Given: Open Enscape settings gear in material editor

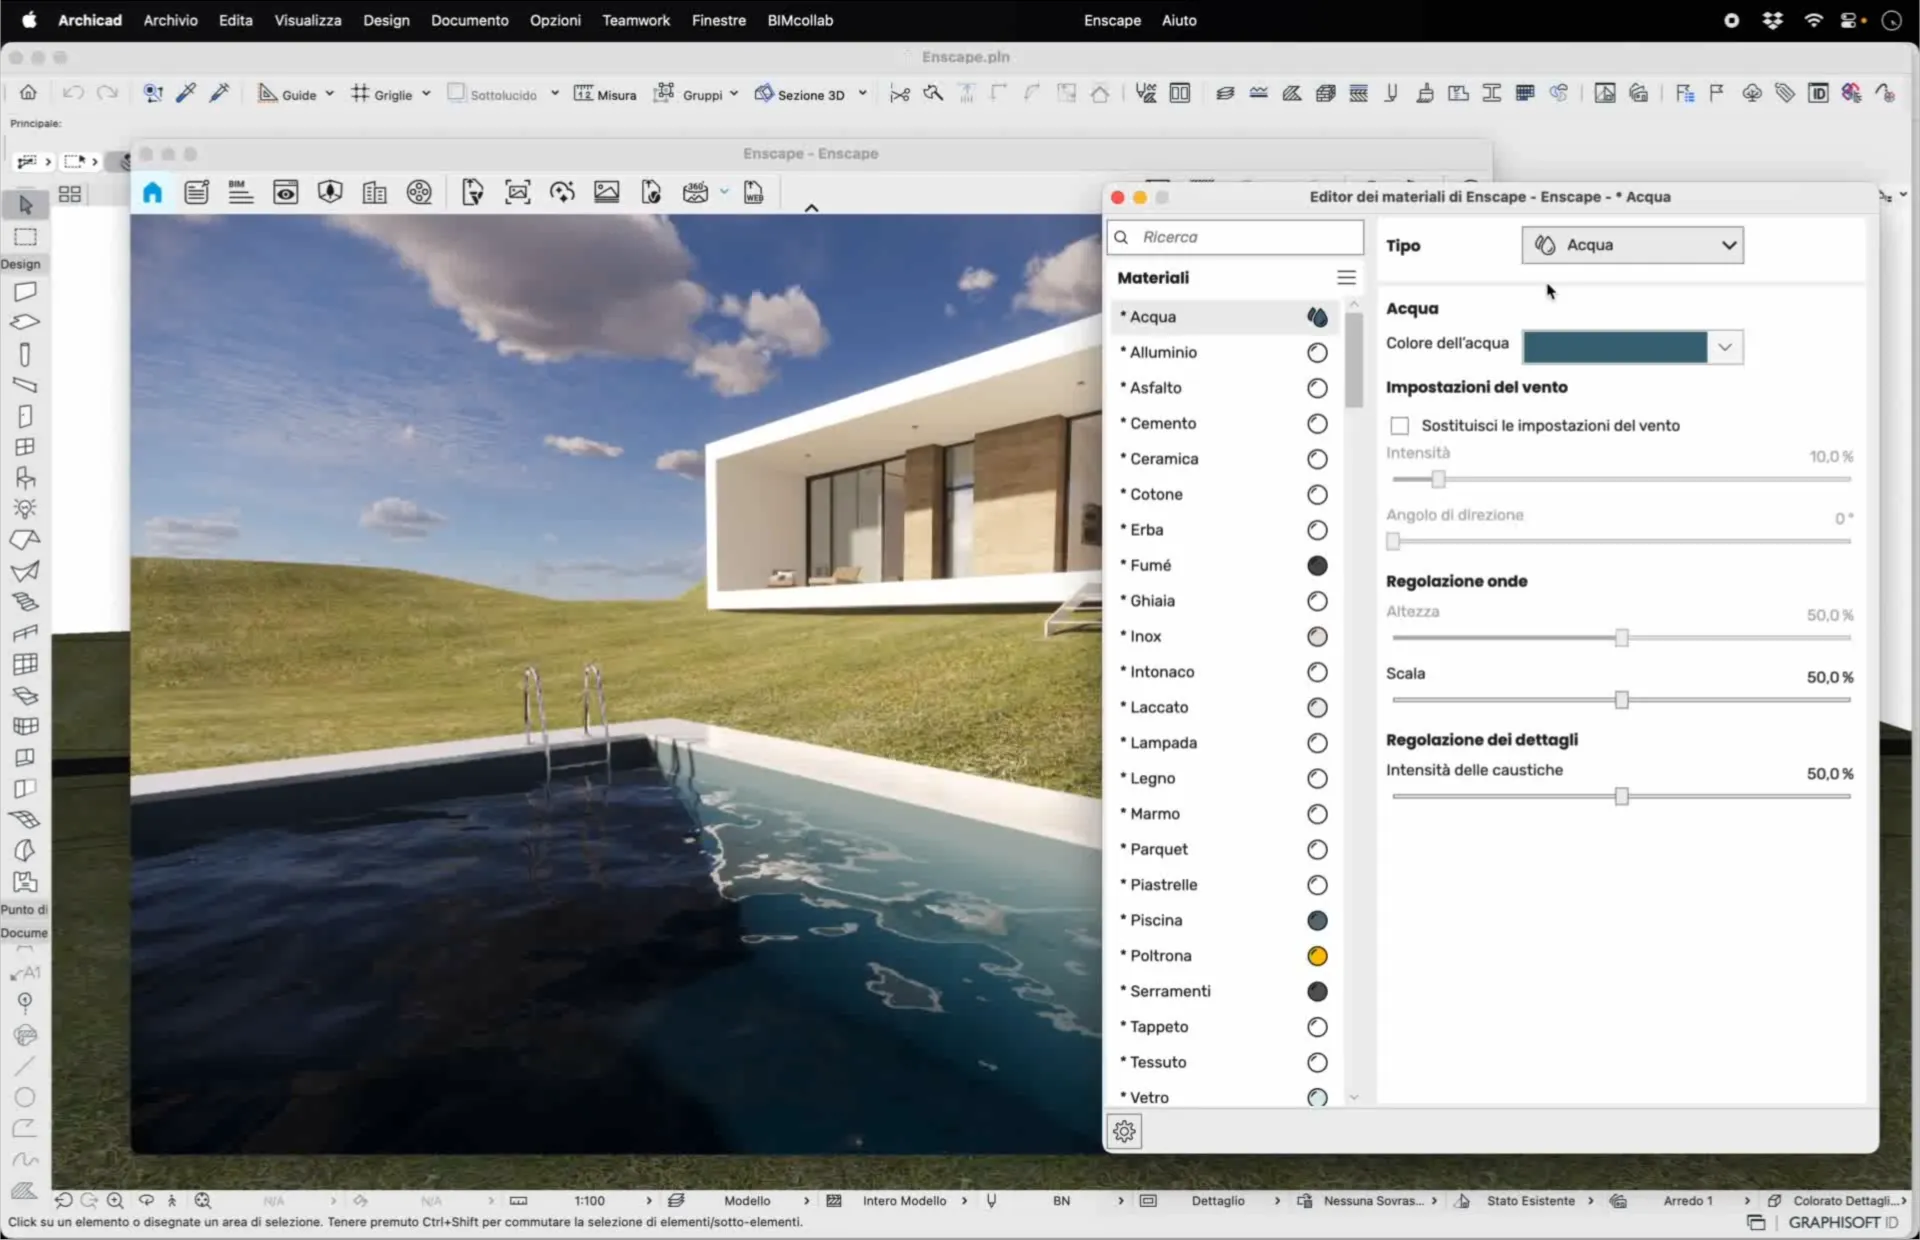Looking at the screenshot, I should tap(1124, 1131).
